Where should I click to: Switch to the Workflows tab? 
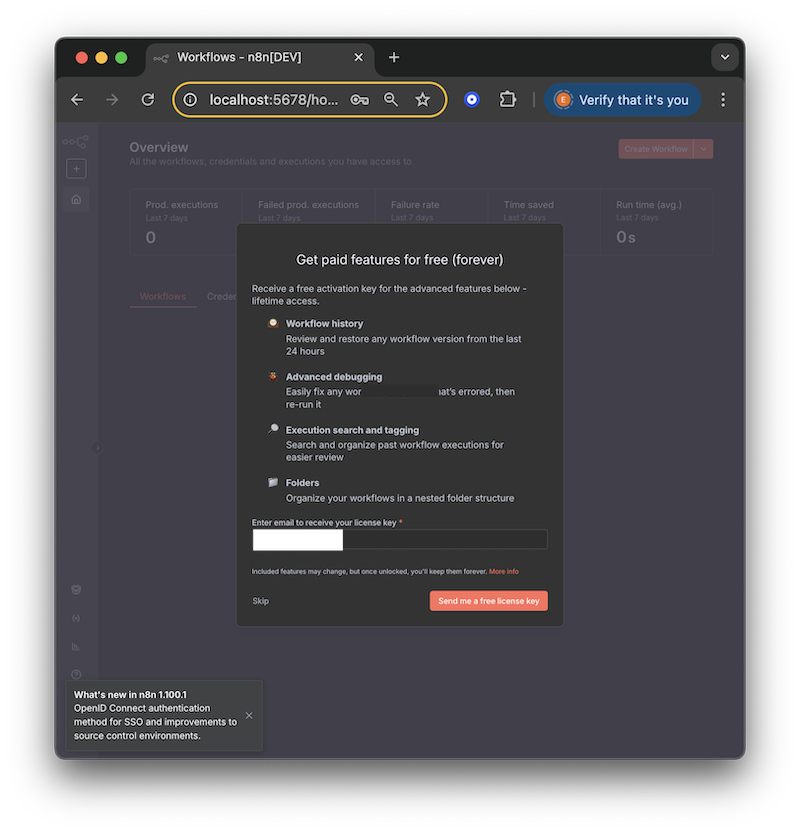(x=163, y=297)
